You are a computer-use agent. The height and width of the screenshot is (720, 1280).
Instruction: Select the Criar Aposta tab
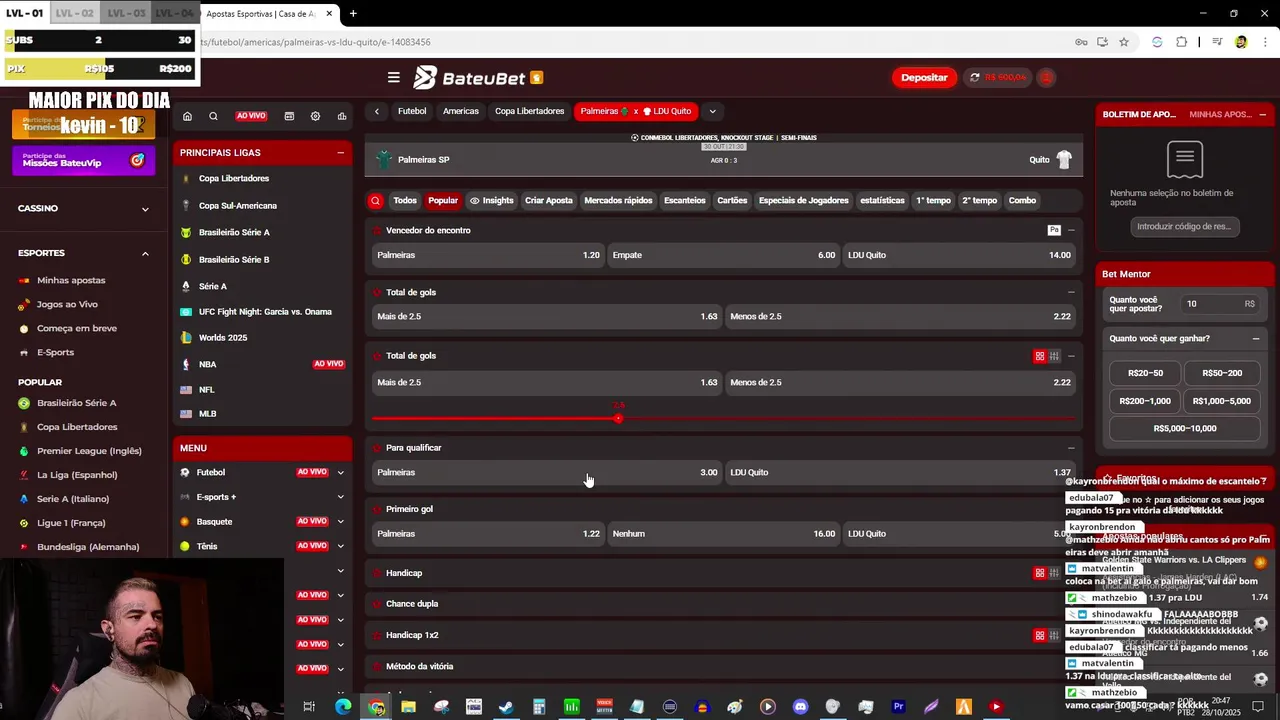point(549,200)
